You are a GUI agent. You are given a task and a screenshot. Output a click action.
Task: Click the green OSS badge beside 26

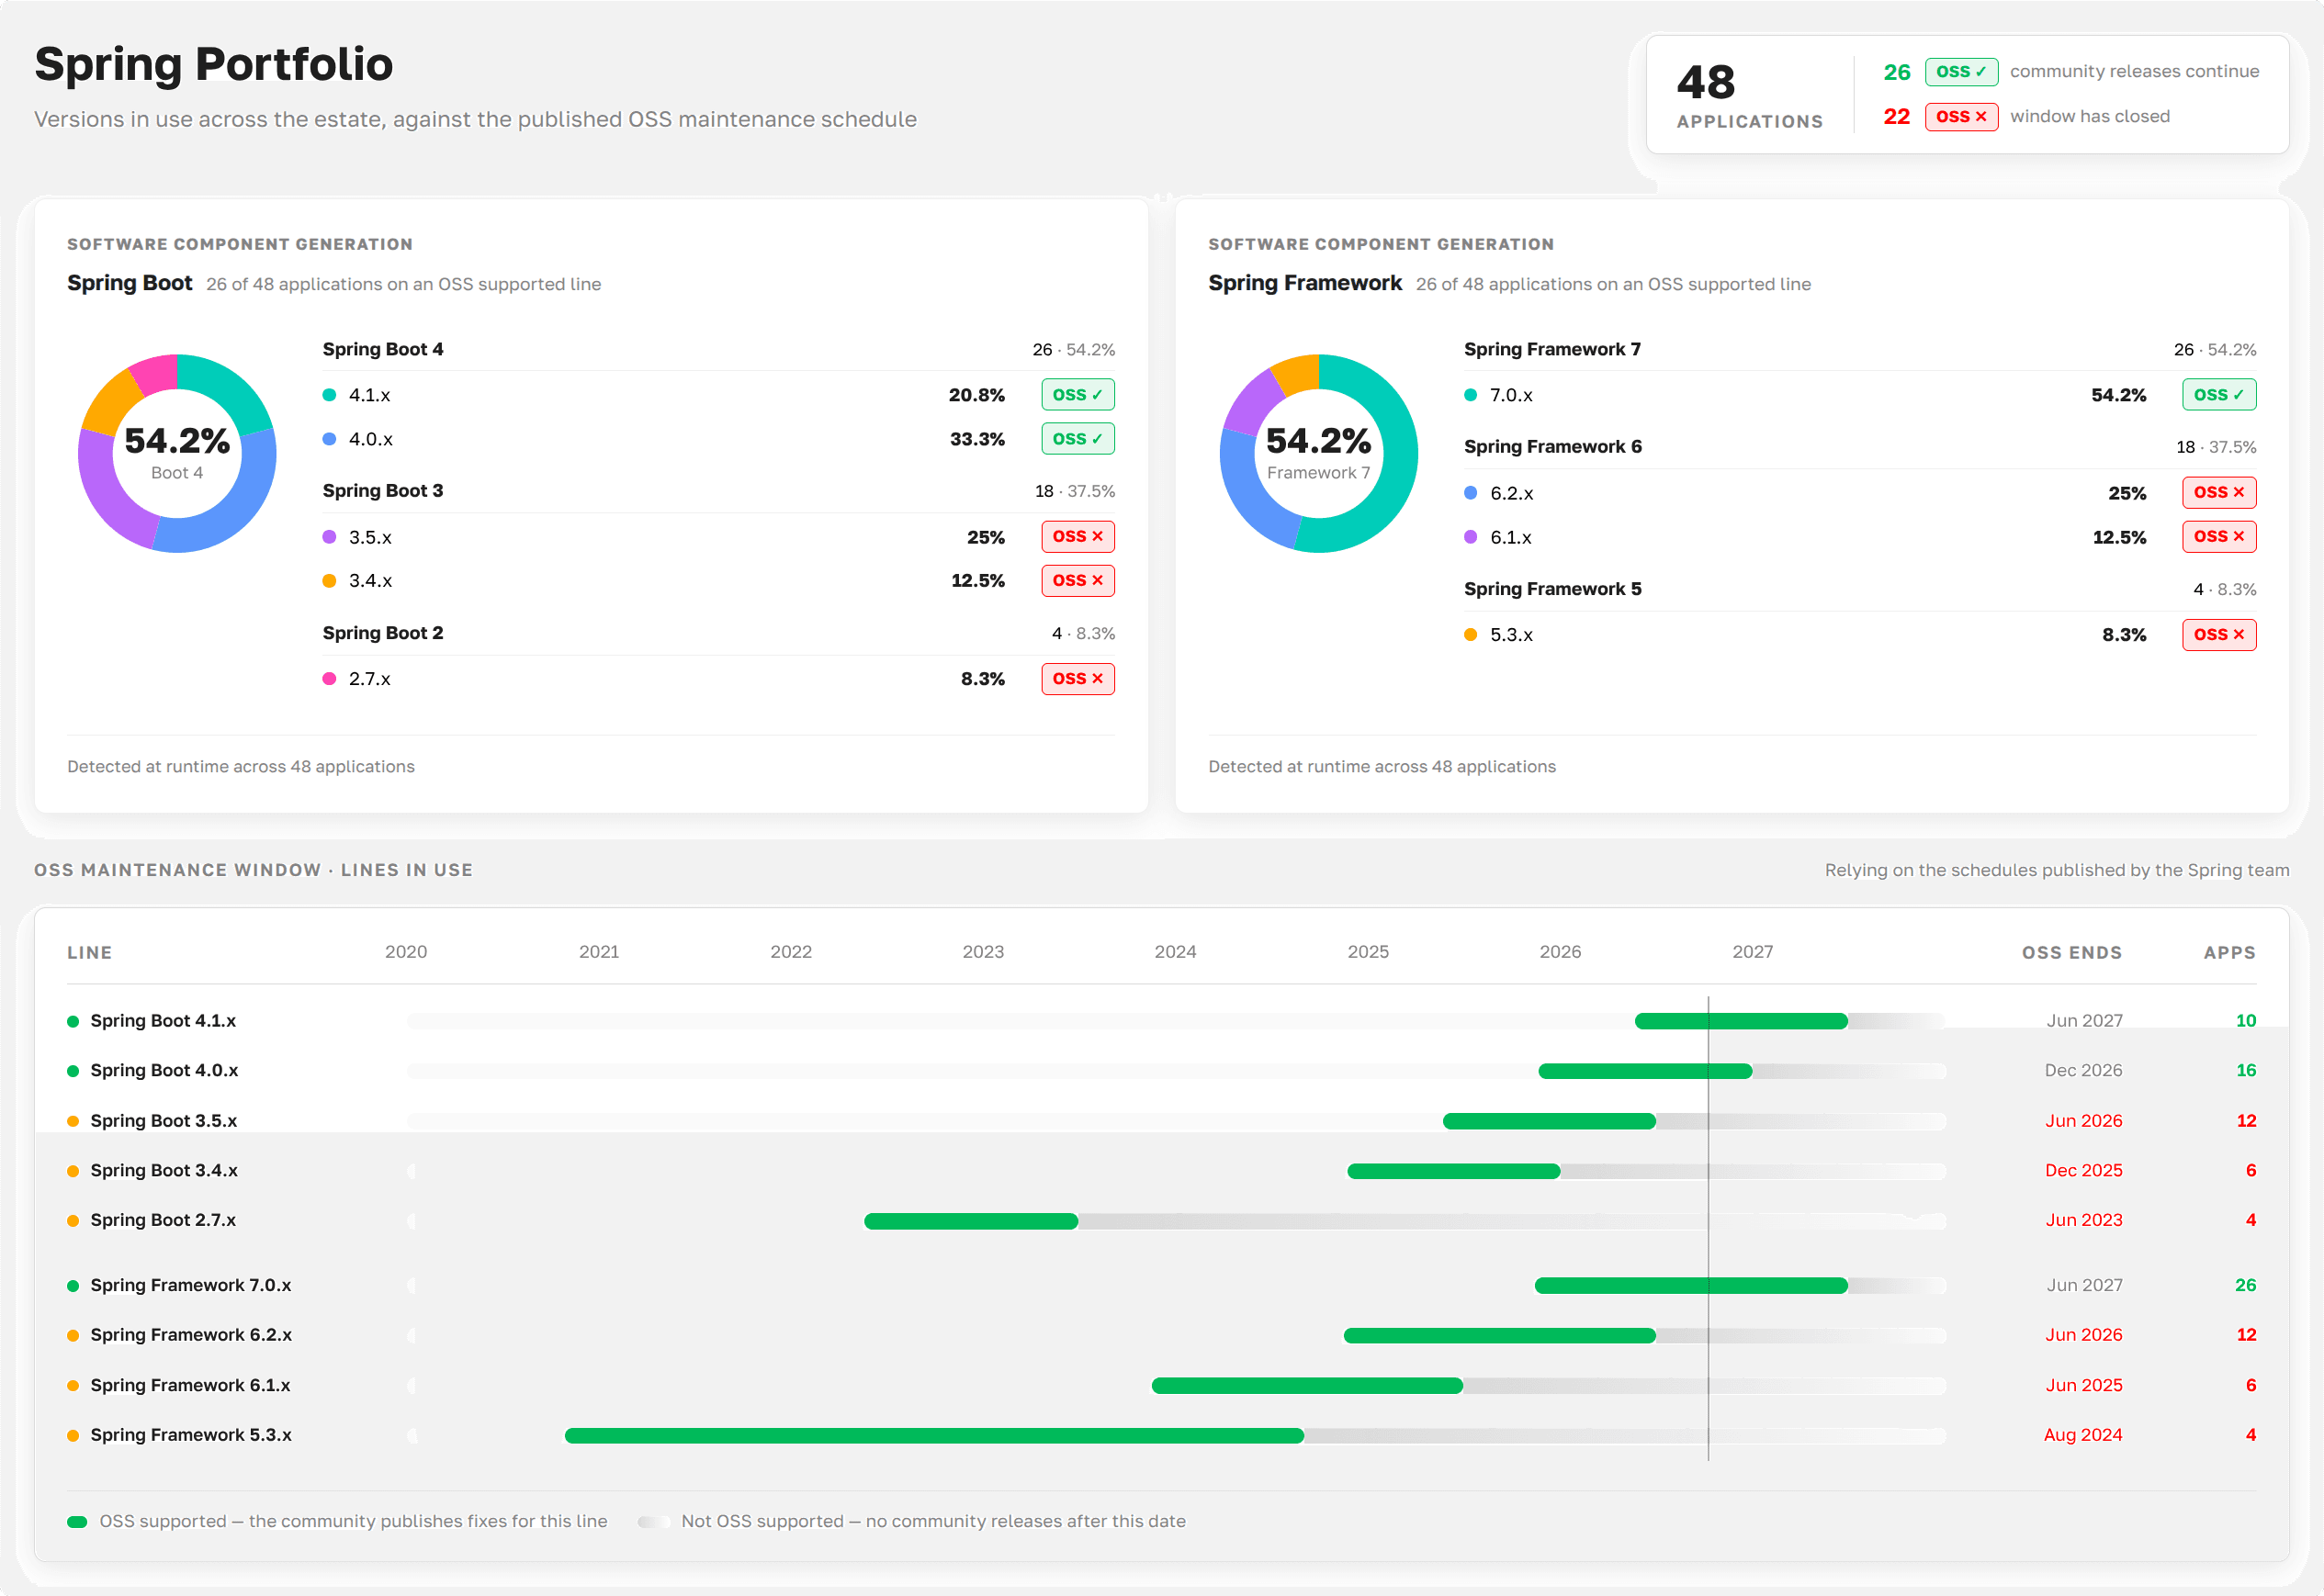pos(1960,71)
